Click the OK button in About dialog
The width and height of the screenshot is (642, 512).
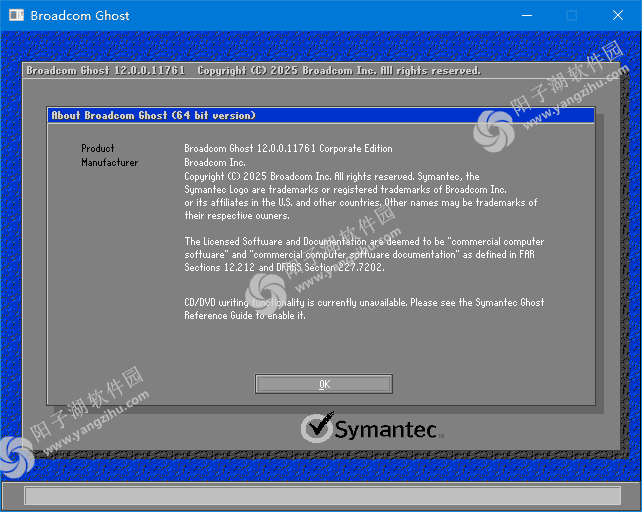point(323,384)
